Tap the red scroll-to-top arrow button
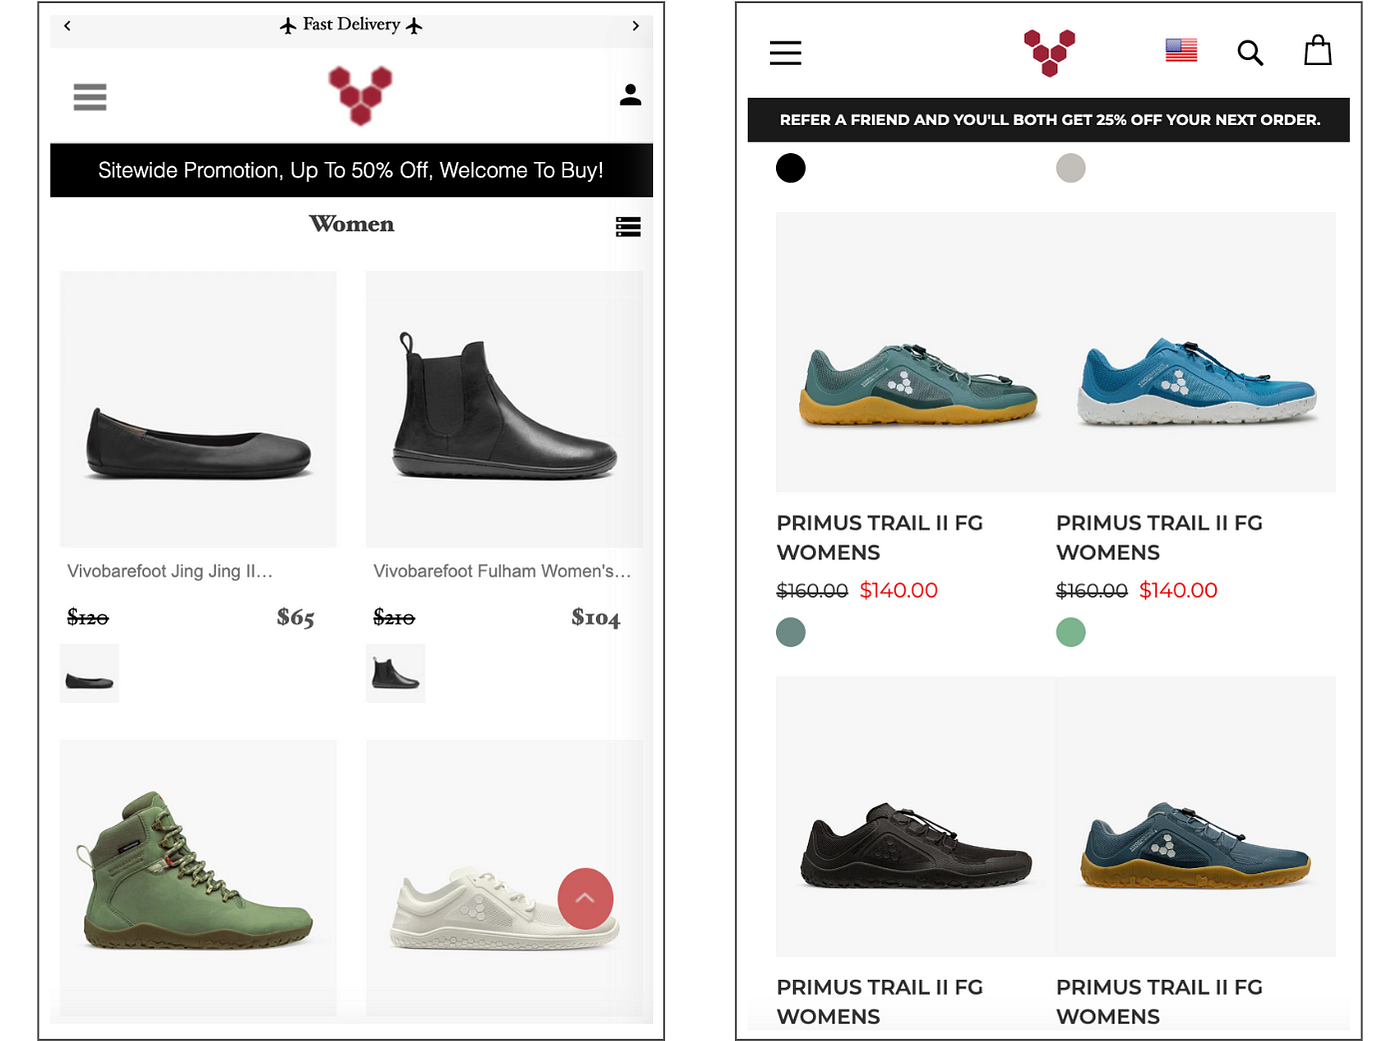 point(585,898)
